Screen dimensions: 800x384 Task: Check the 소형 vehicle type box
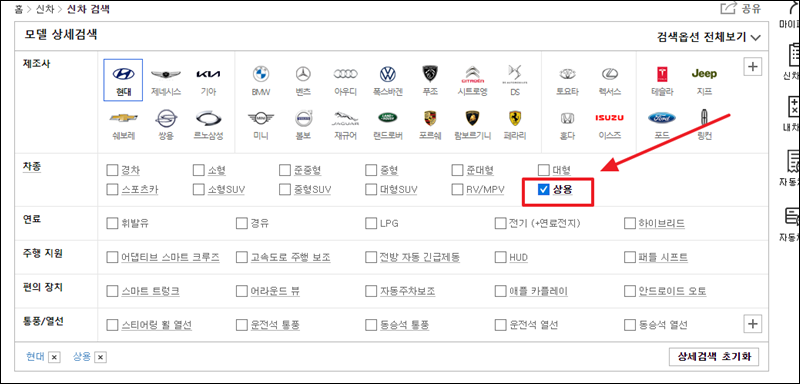(198, 169)
